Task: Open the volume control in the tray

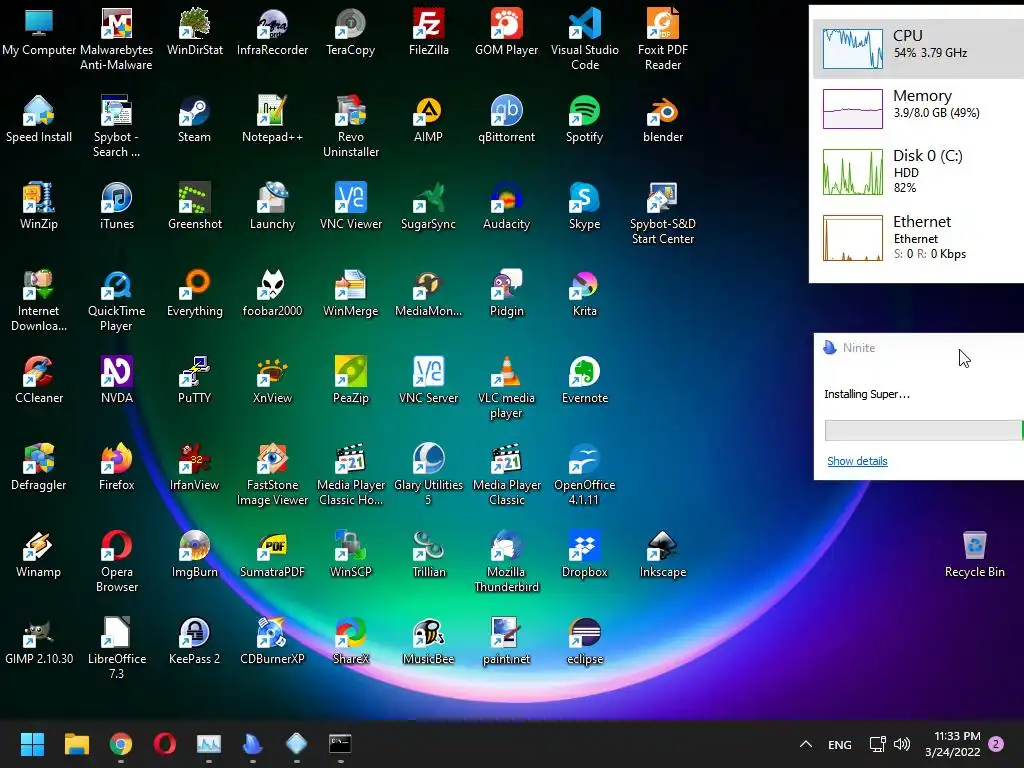Action: tap(902, 744)
